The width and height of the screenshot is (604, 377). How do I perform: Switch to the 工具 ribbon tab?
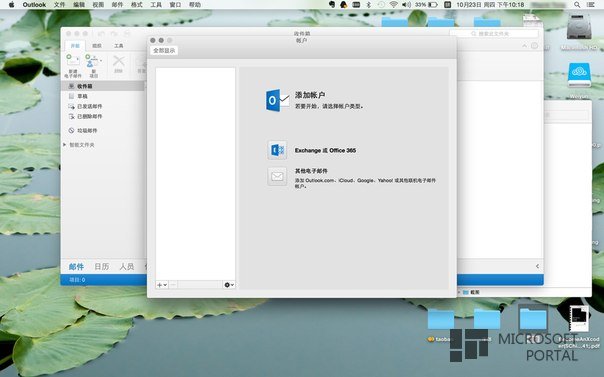point(119,46)
